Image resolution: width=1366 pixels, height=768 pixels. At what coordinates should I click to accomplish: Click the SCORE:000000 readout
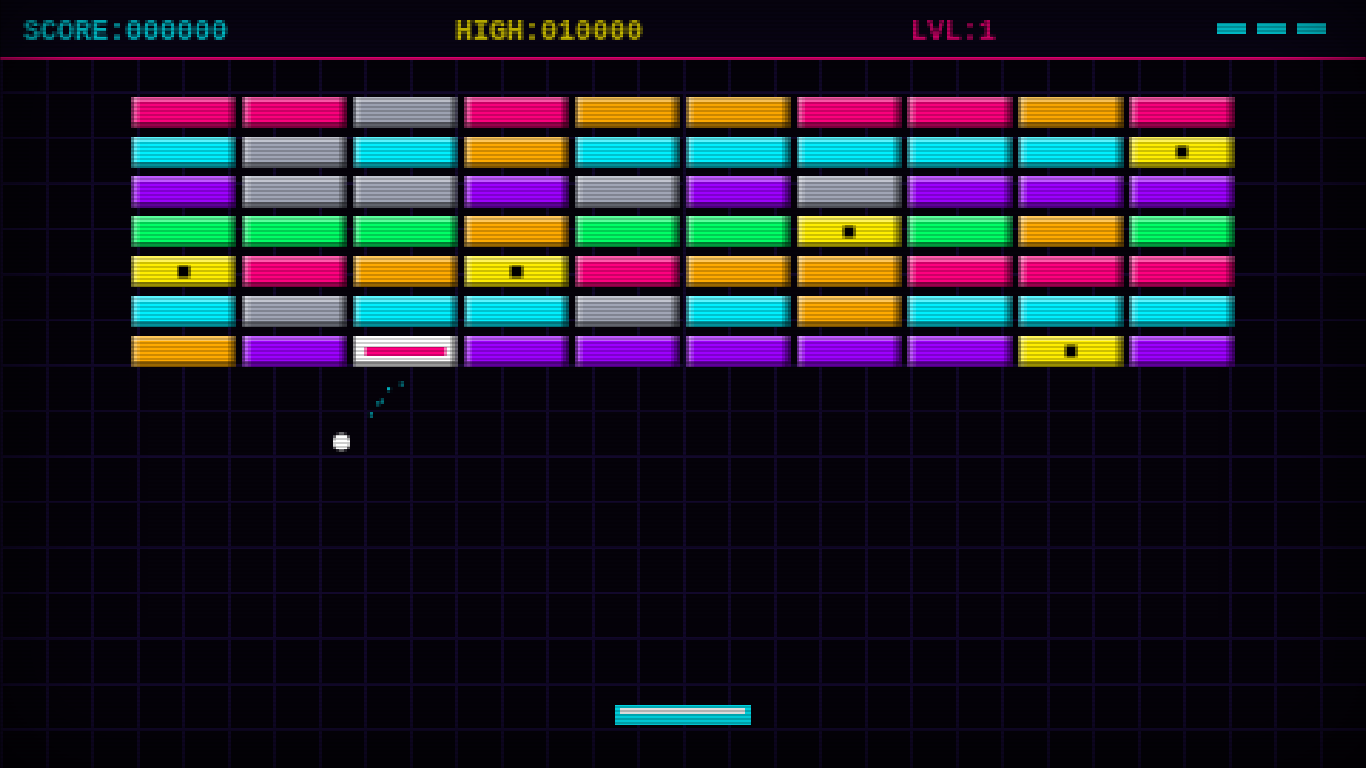pyautogui.click(x=125, y=31)
